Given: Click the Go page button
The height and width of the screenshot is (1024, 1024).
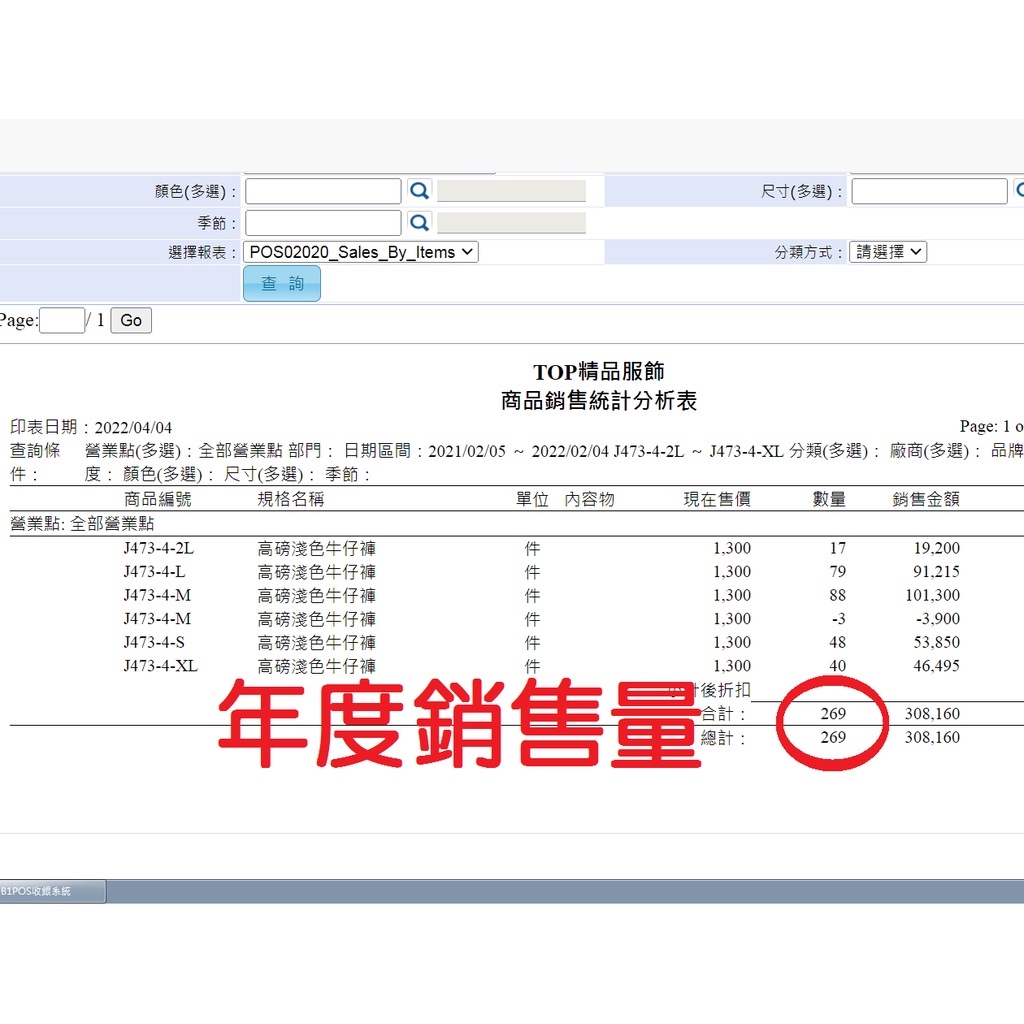Looking at the screenshot, I should pos(131,320).
